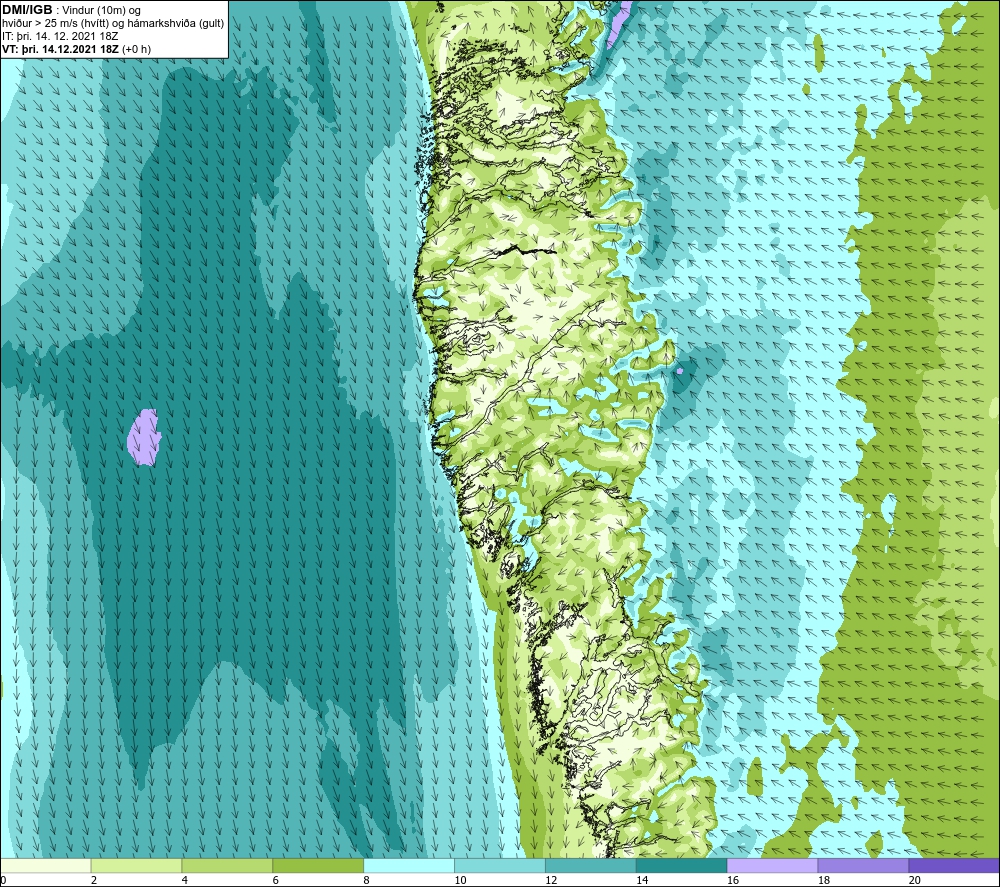Click the scale label "20"
The width and height of the screenshot is (1000, 887).
pos(915,881)
